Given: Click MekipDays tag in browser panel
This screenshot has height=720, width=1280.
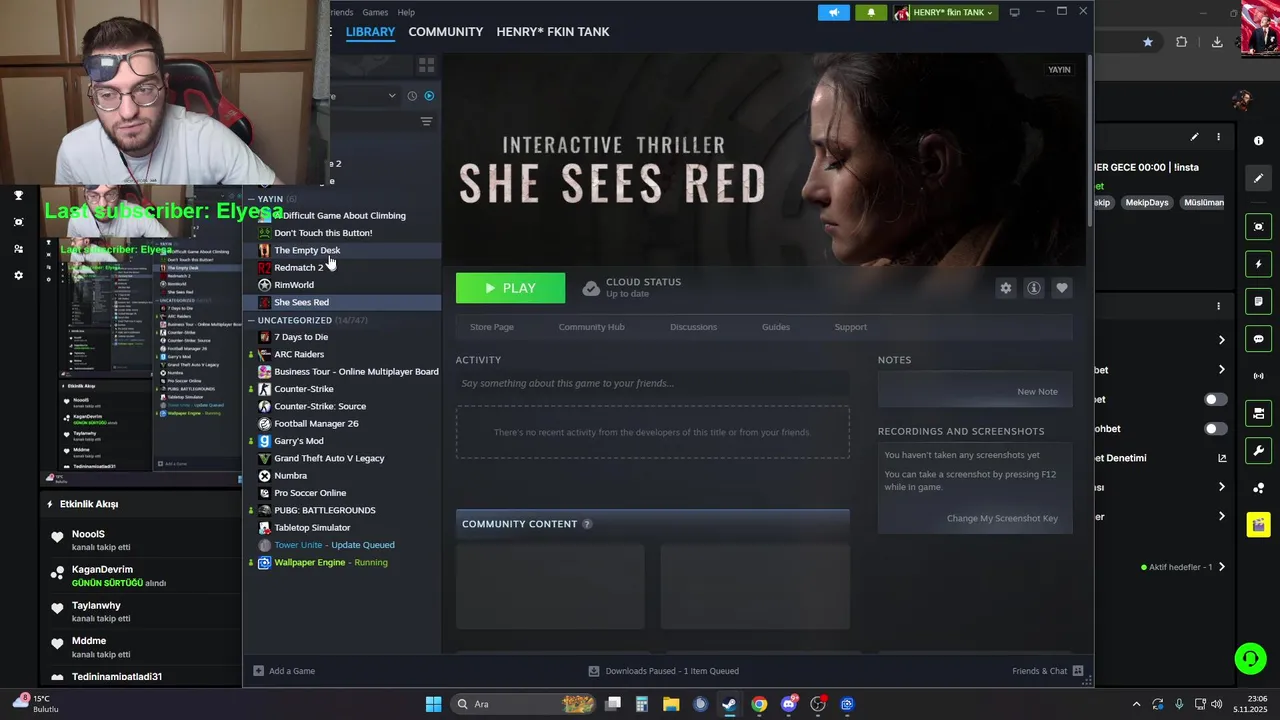Looking at the screenshot, I should [1146, 202].
